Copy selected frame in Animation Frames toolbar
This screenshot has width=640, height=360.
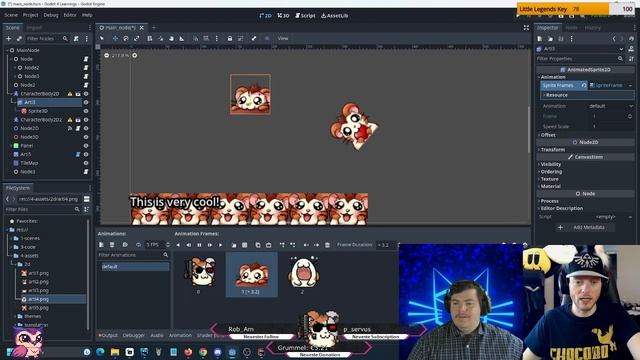click(258, 245)
